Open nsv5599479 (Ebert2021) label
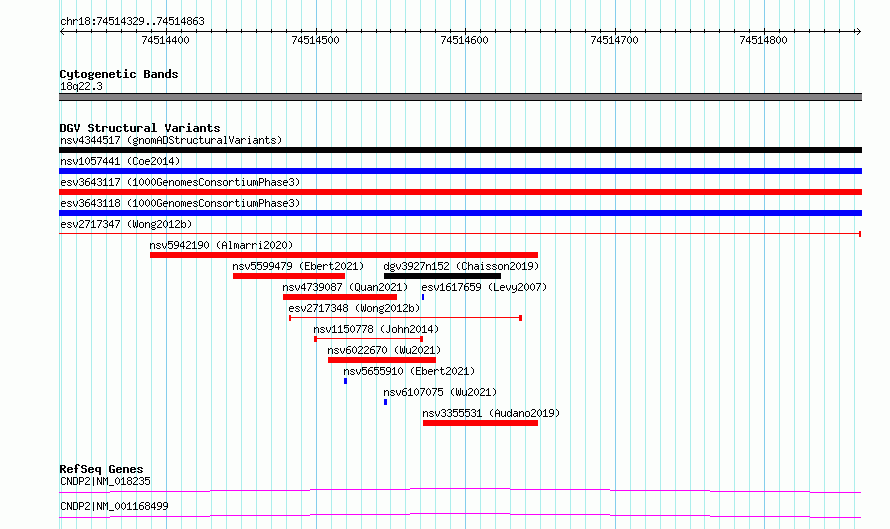The width and height of the screenshot is (890, 529). [x=298, y=266]
